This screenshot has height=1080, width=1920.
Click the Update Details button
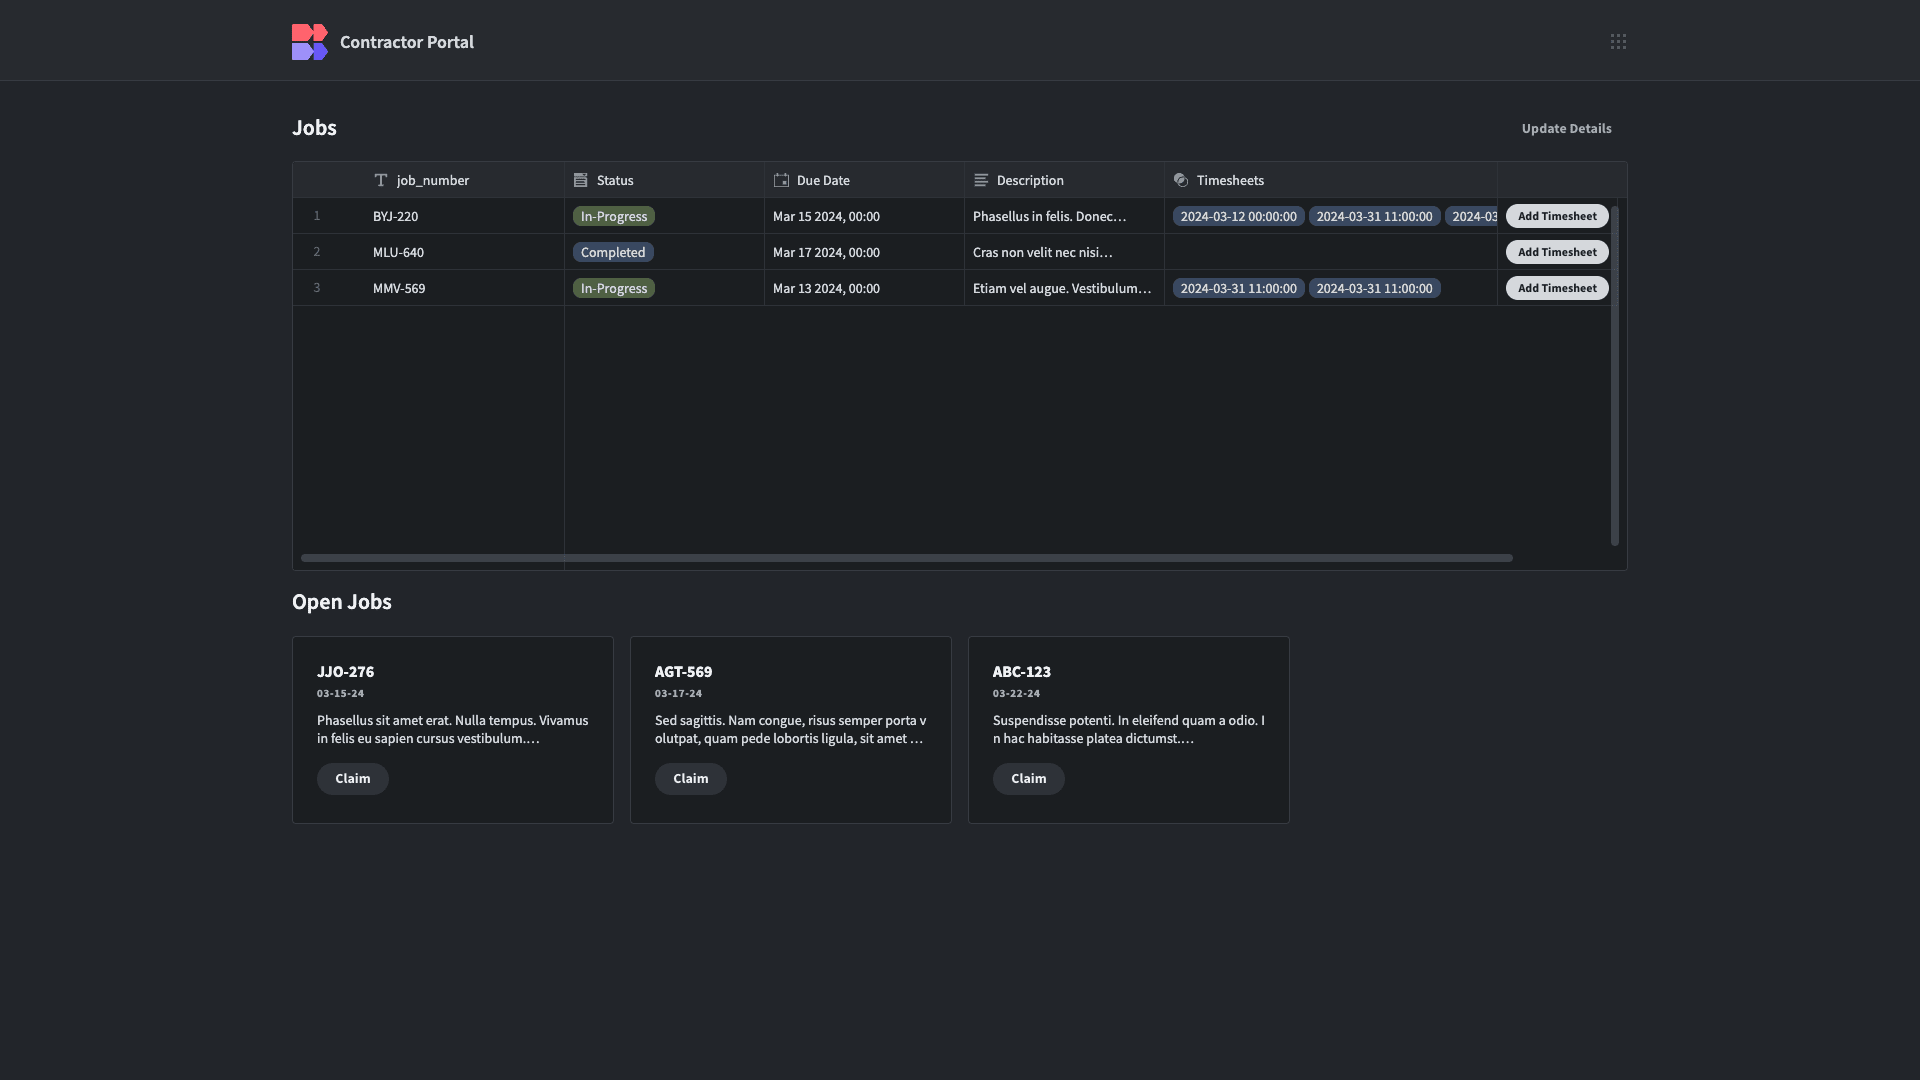[1566, 128]
